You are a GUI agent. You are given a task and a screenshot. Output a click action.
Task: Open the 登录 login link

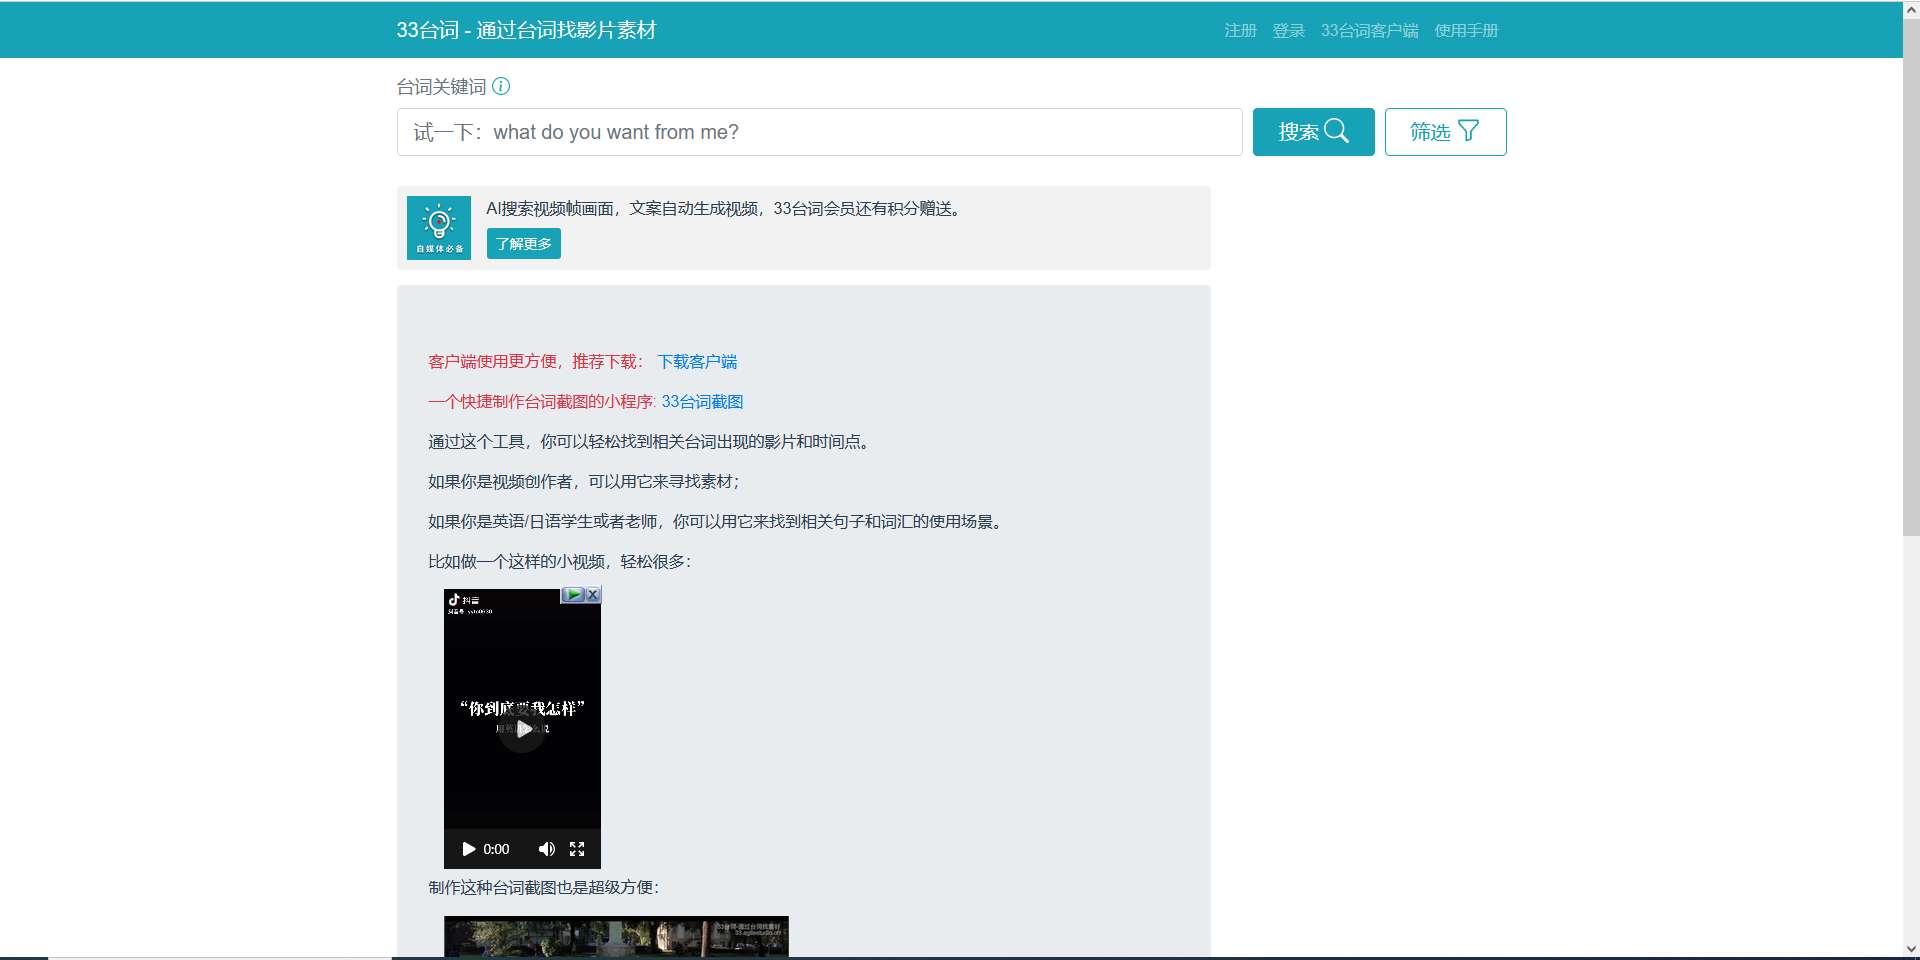[x=1288, y=30]
